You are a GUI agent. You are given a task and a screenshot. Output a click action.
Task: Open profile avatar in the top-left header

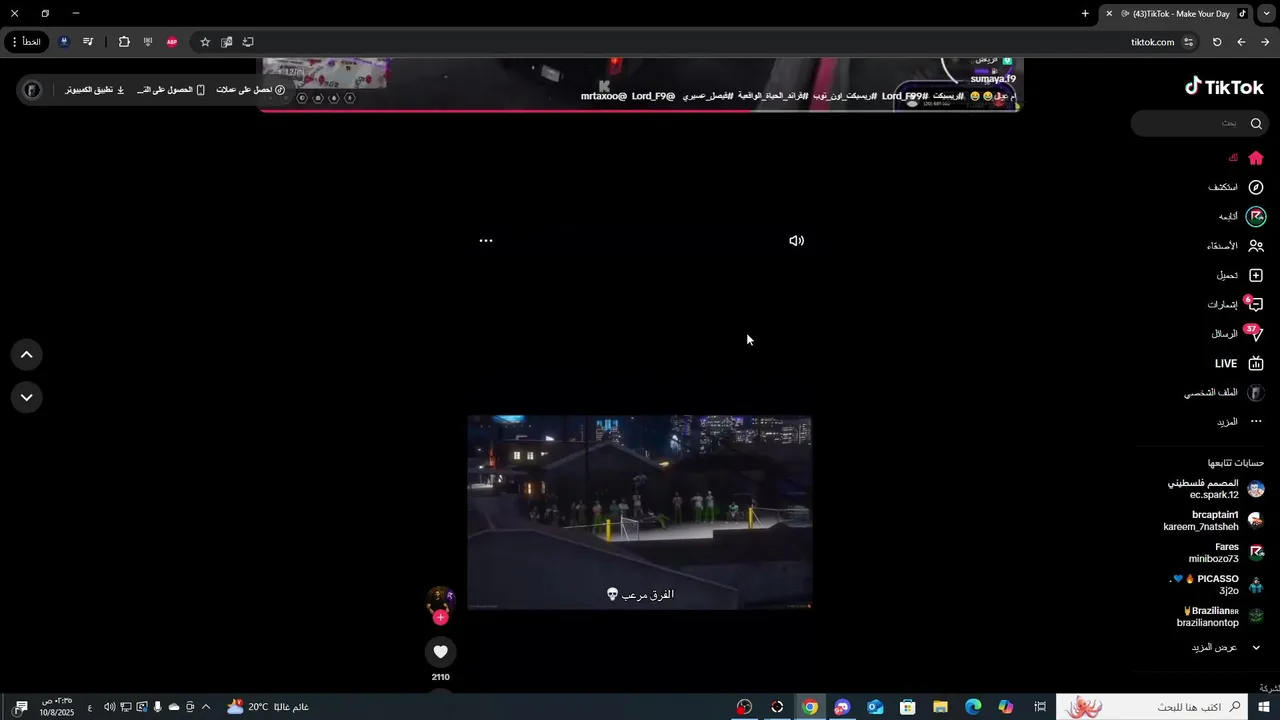32,90
